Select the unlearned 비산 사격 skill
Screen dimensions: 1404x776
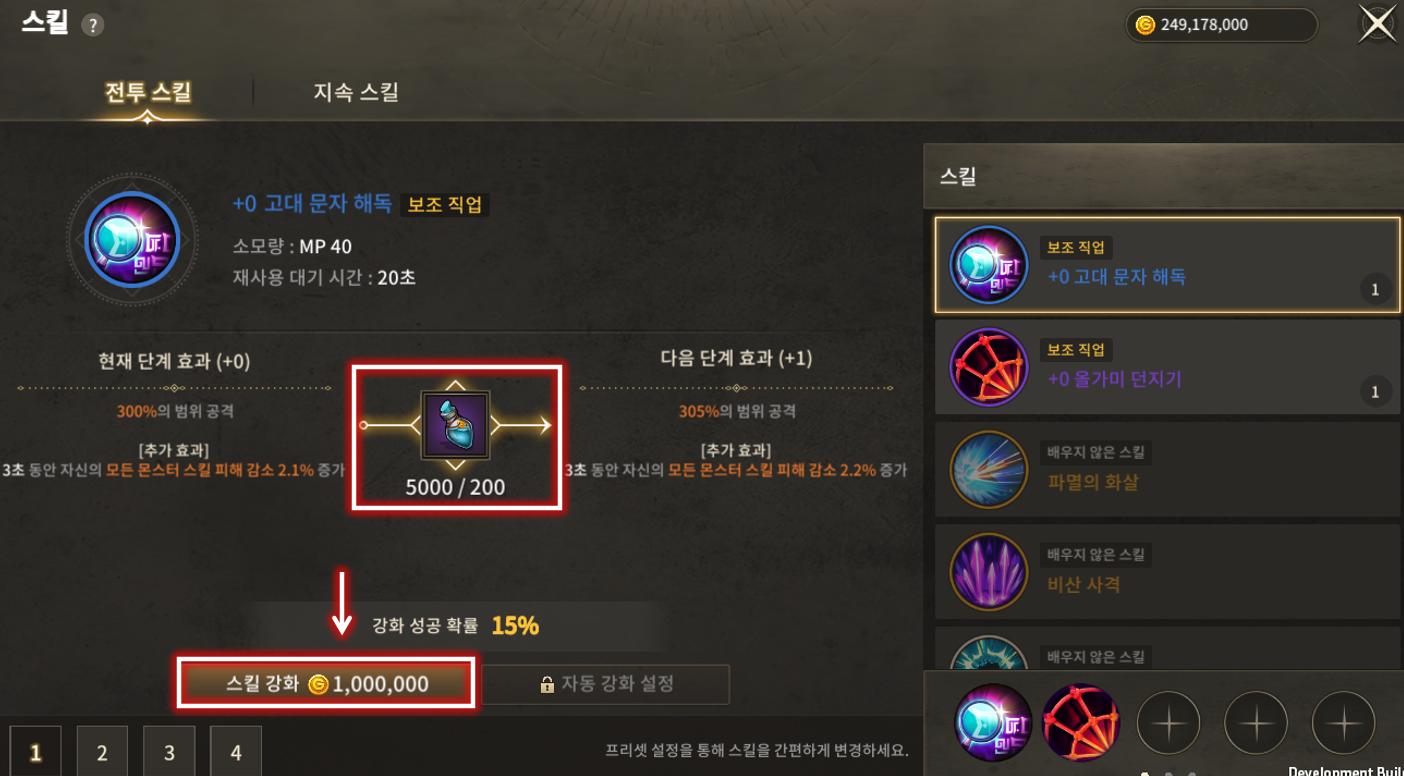[1166, 572]
